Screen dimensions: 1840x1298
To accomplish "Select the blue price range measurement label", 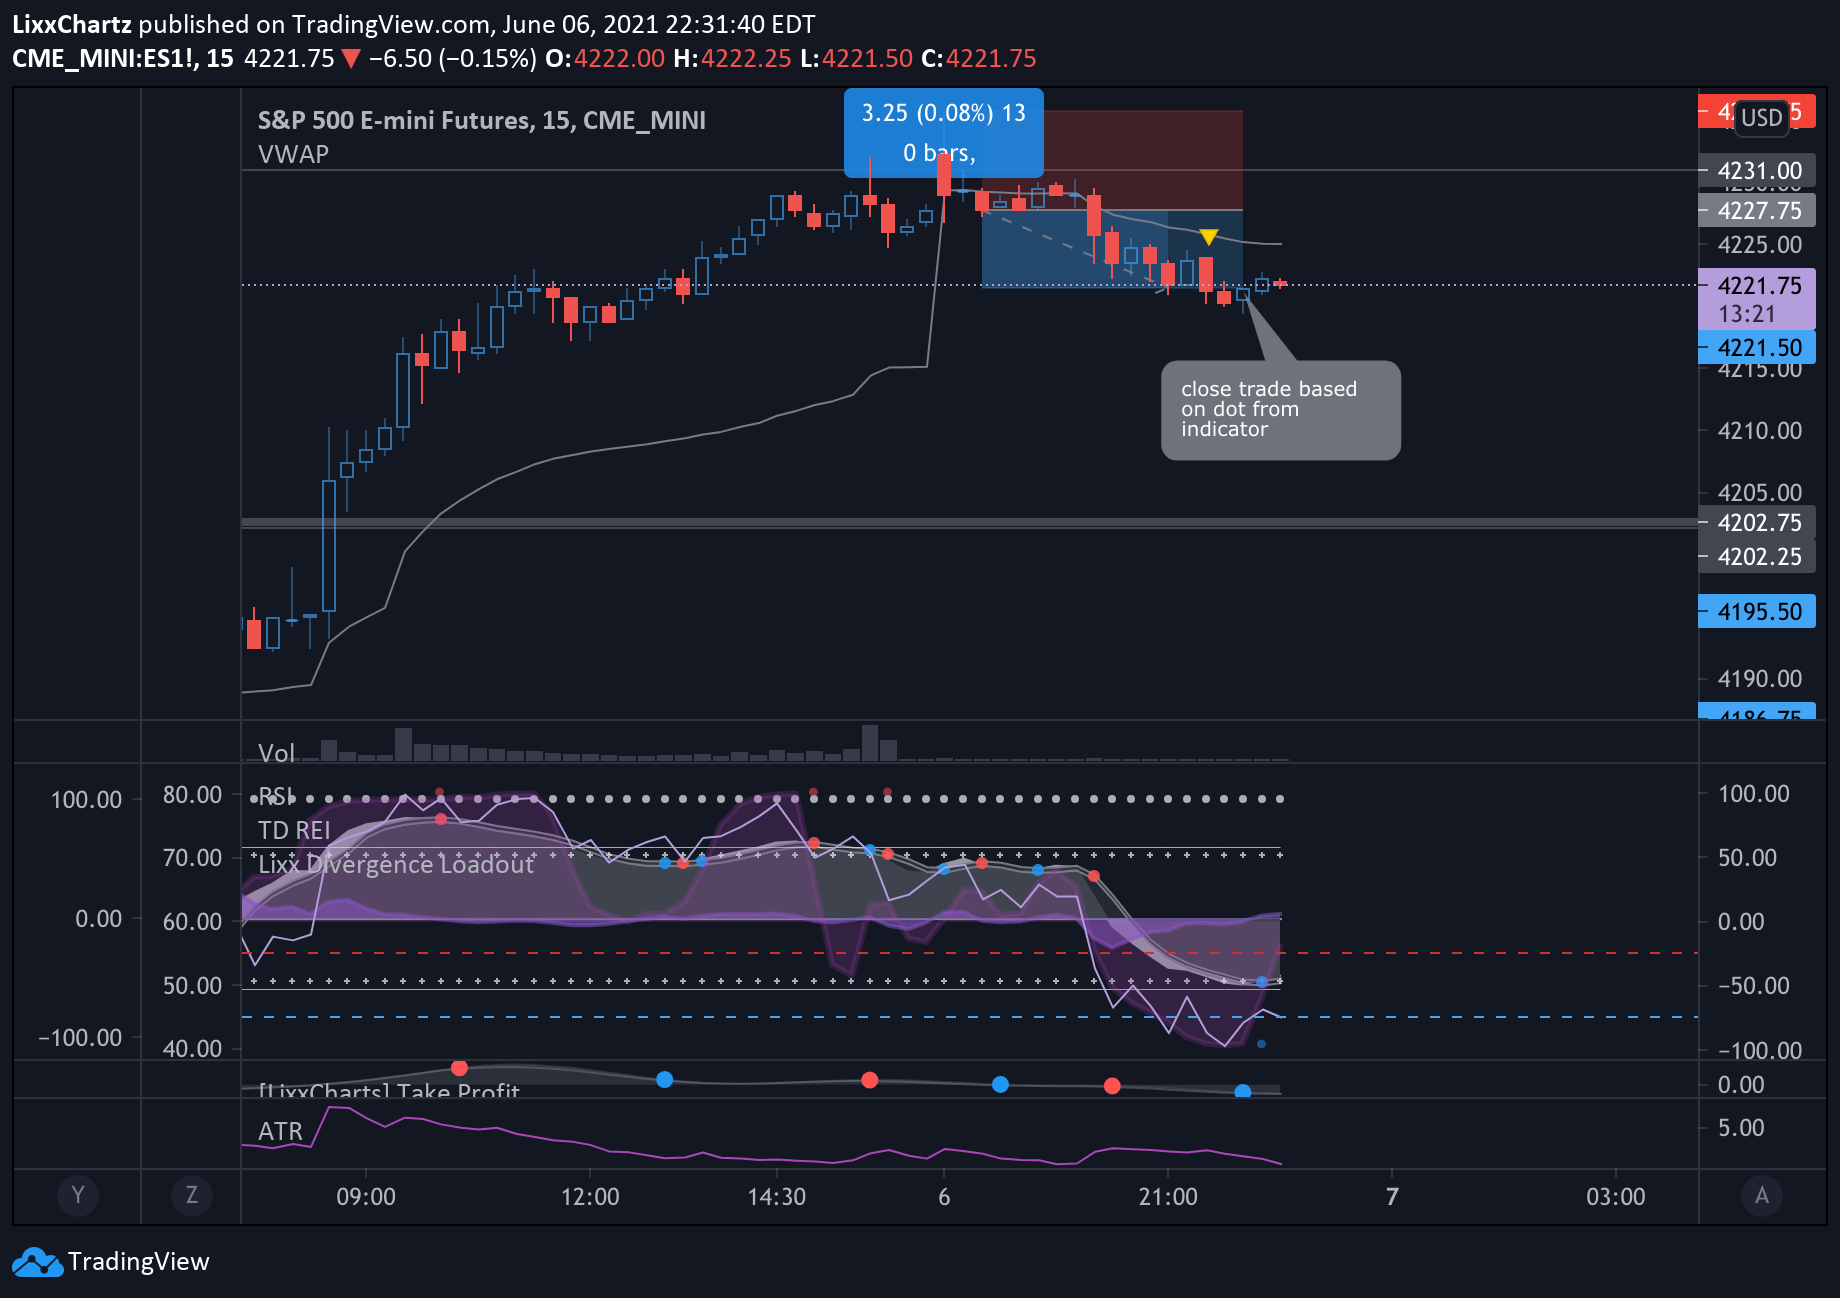I will [943, 132].
